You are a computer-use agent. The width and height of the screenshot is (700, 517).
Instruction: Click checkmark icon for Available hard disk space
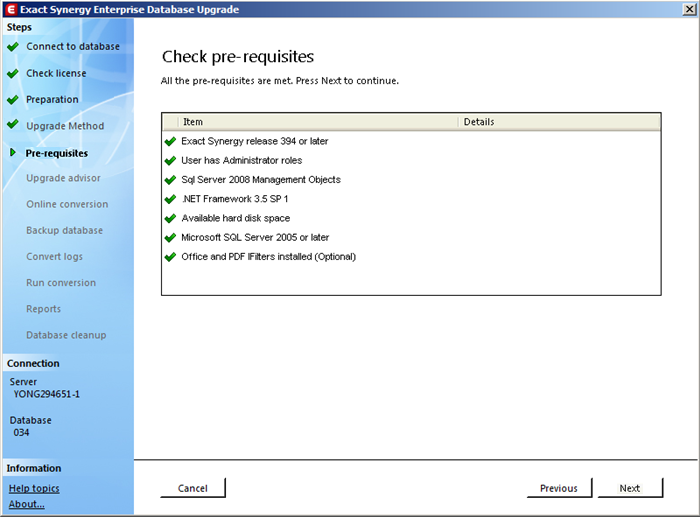(170, 218)
